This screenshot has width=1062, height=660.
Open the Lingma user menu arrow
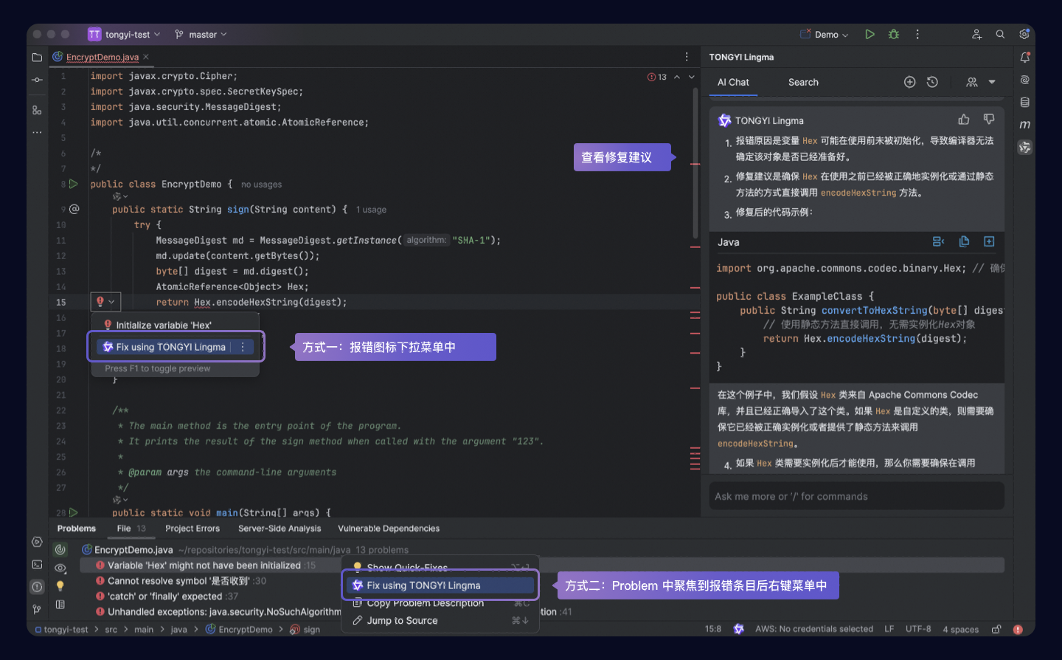992,82
